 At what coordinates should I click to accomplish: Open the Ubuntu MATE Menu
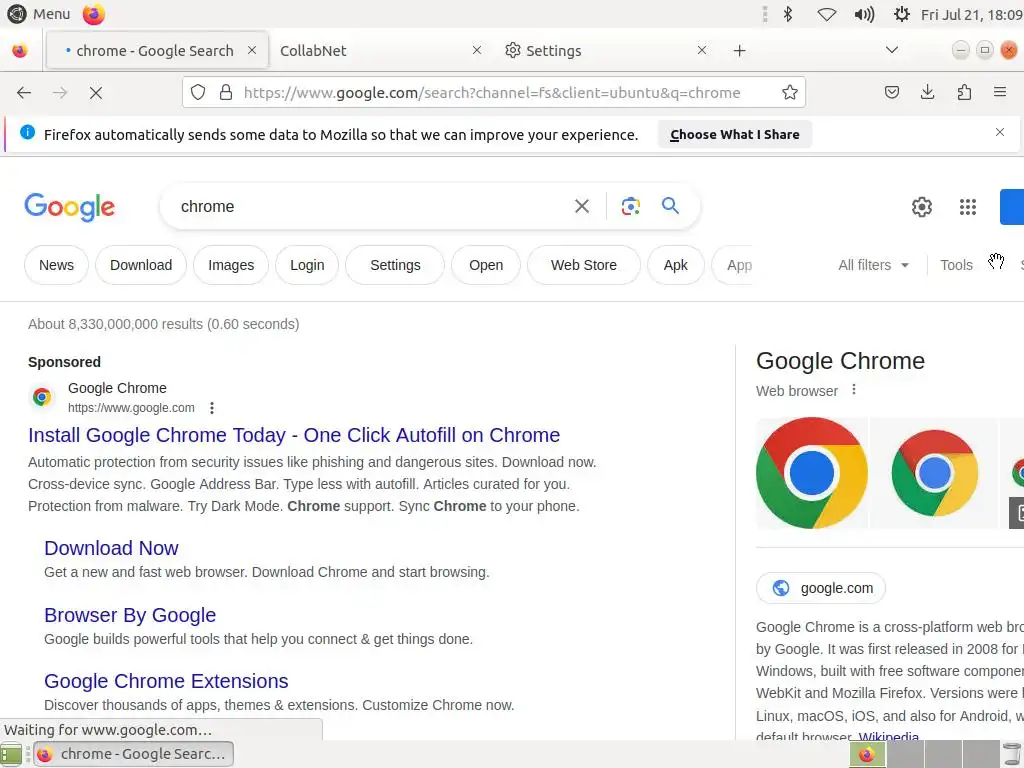(x=39, y=14)
